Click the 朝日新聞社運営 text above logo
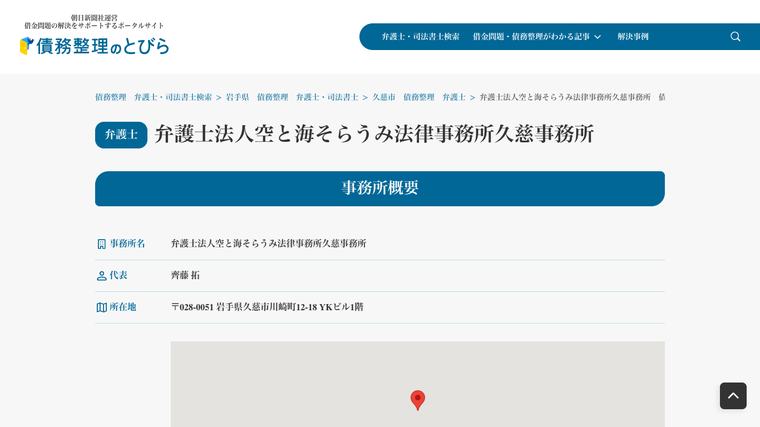 point(94,17)
